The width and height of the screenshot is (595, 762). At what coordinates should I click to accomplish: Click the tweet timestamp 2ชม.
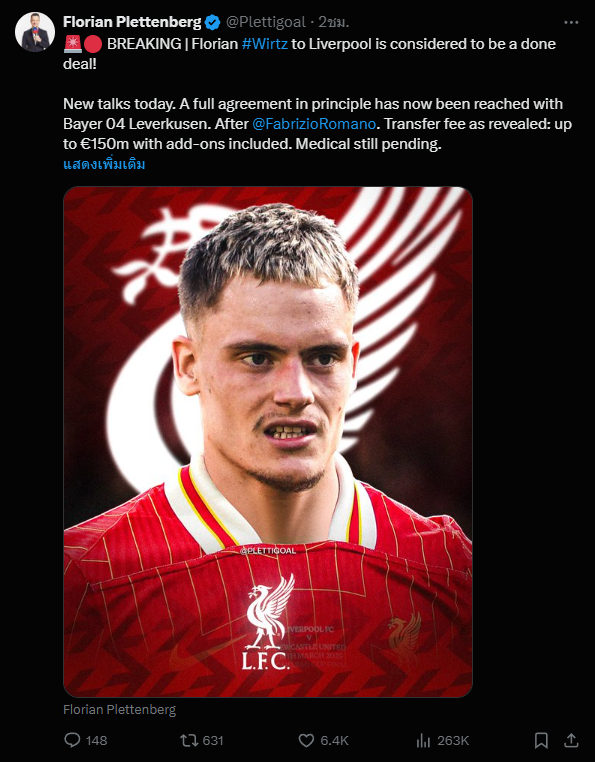[333, 22]
